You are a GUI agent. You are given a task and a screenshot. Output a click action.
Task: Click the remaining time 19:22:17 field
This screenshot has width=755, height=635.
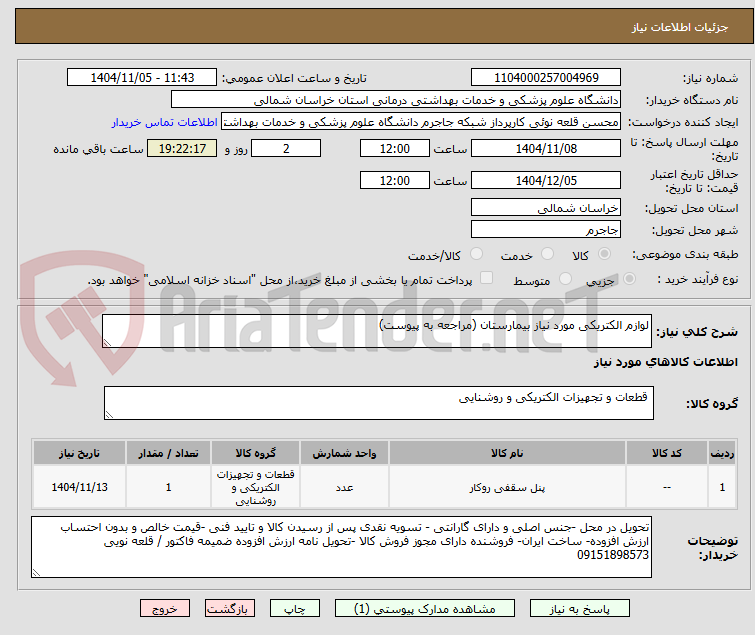coord(182,148)
